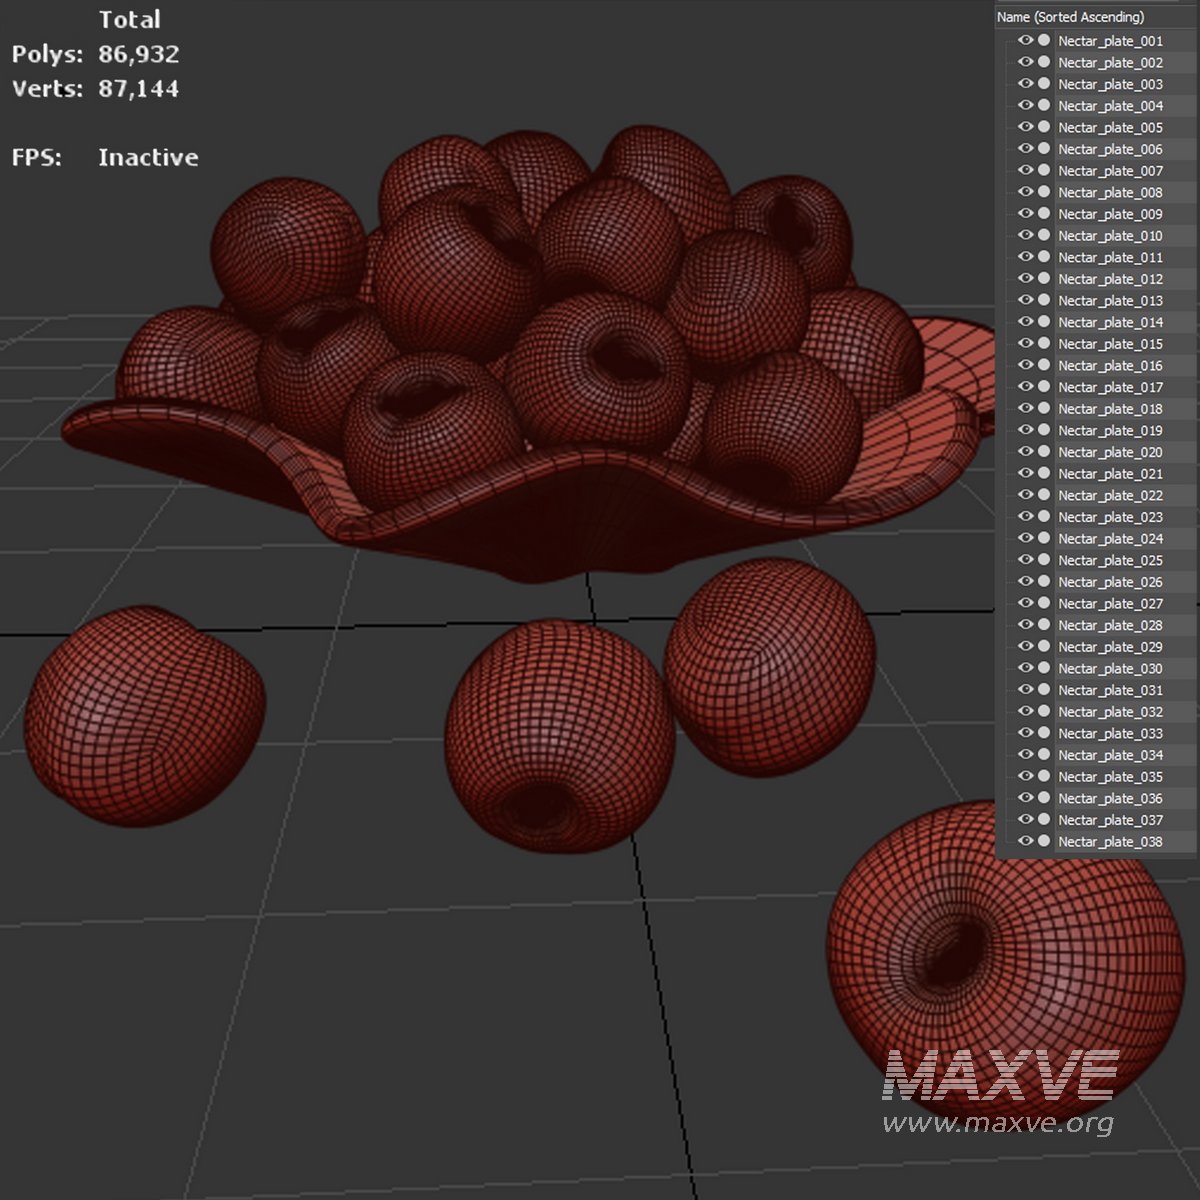This screenshot has height=1200, width=1200.
Task: Click the geometry icon of Nectar_plate_038
Action: pyautogui.click(x=1044, y=842)
